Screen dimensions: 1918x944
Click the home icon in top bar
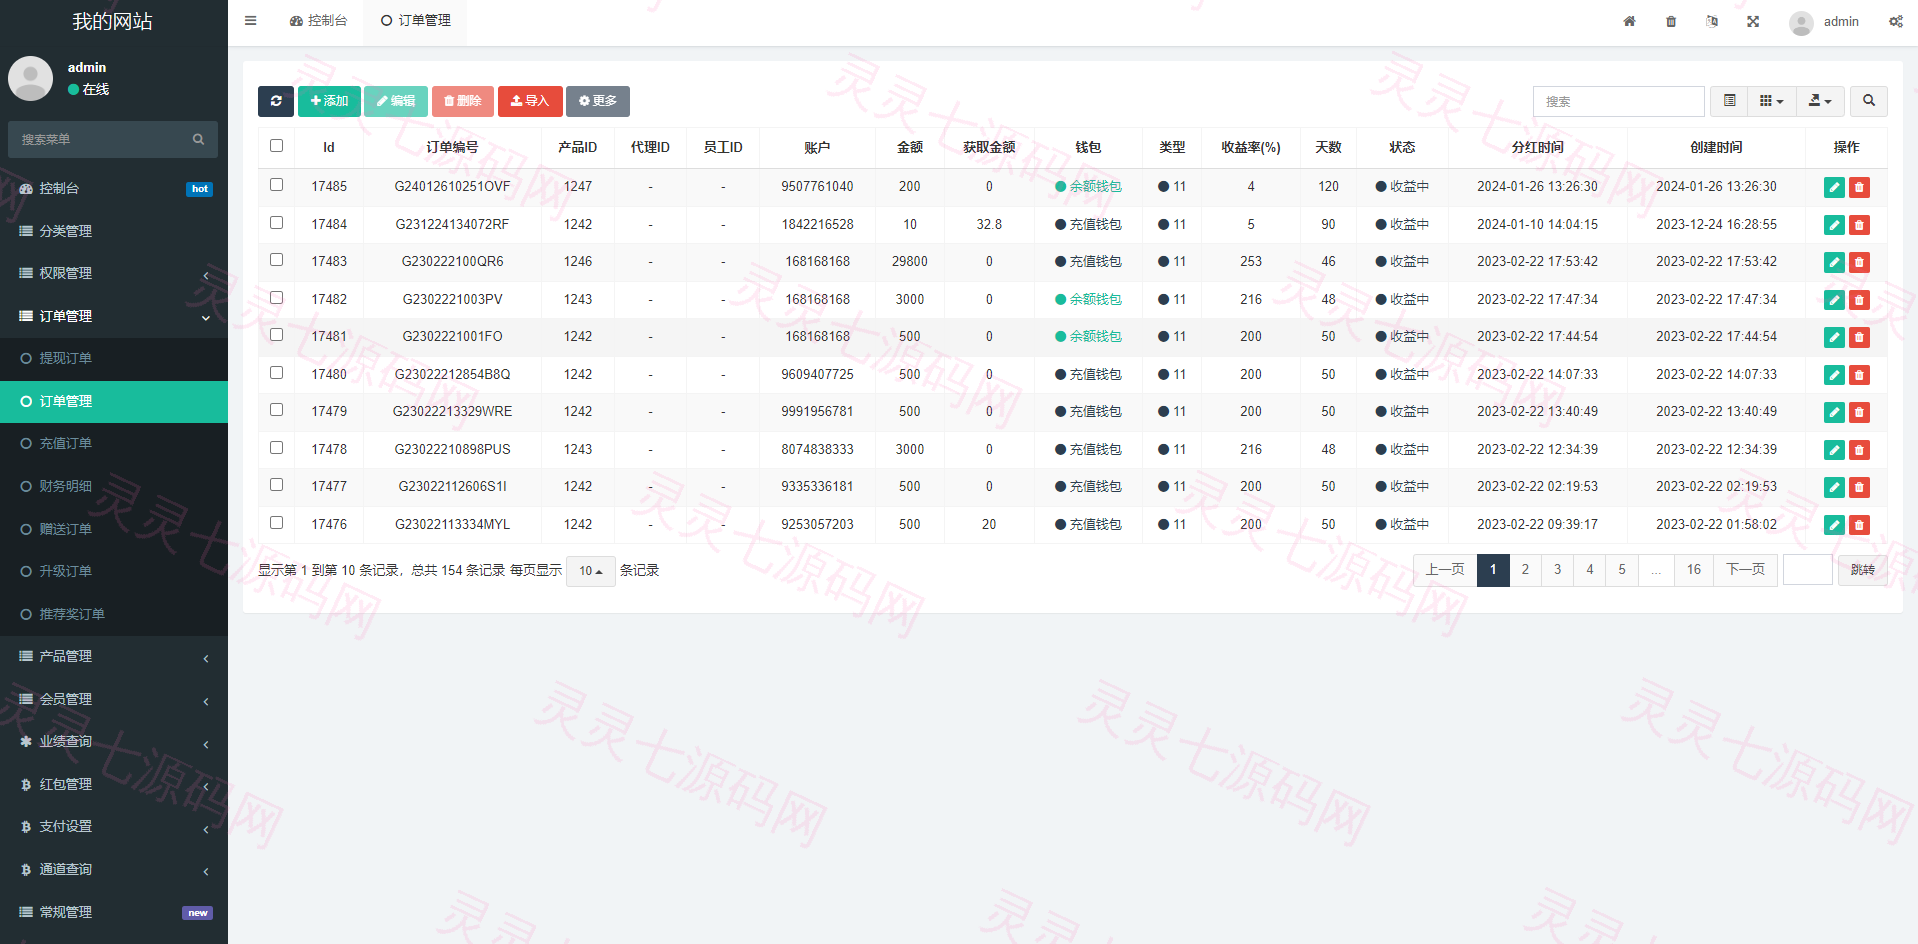point(1629,21)
